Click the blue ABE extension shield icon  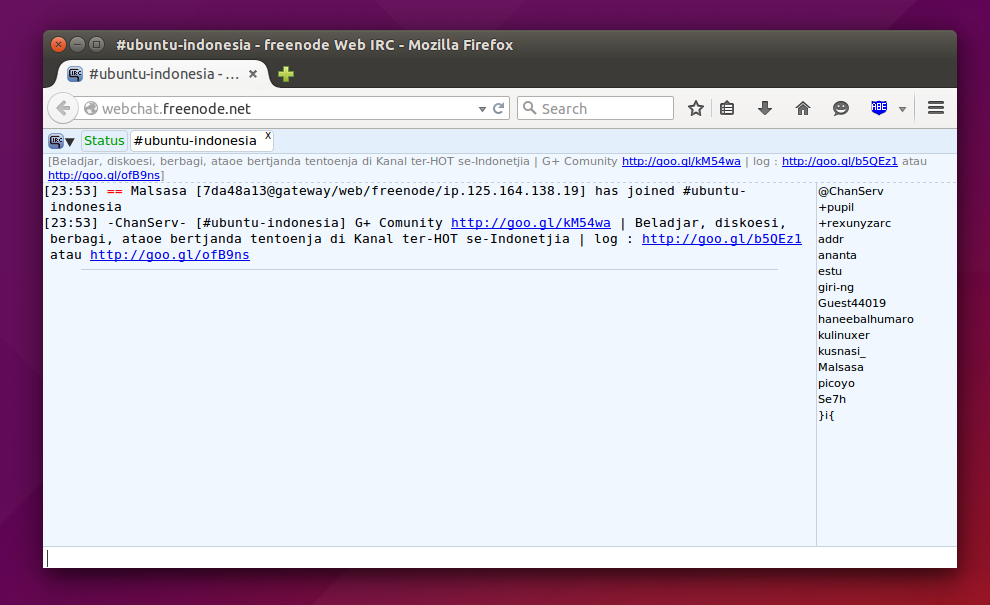click(x=878, y=108)
